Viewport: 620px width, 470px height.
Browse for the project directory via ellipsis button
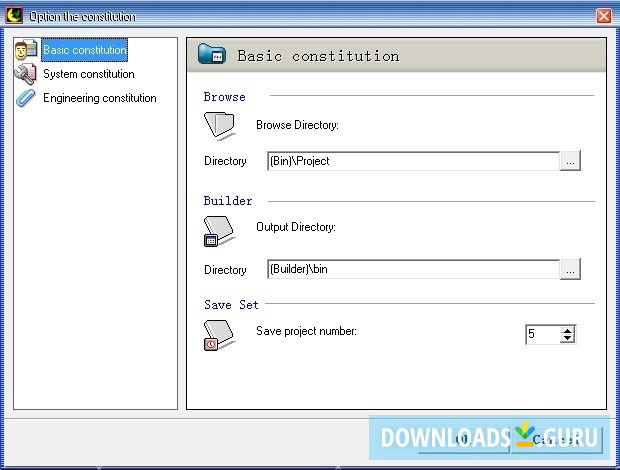570,161
